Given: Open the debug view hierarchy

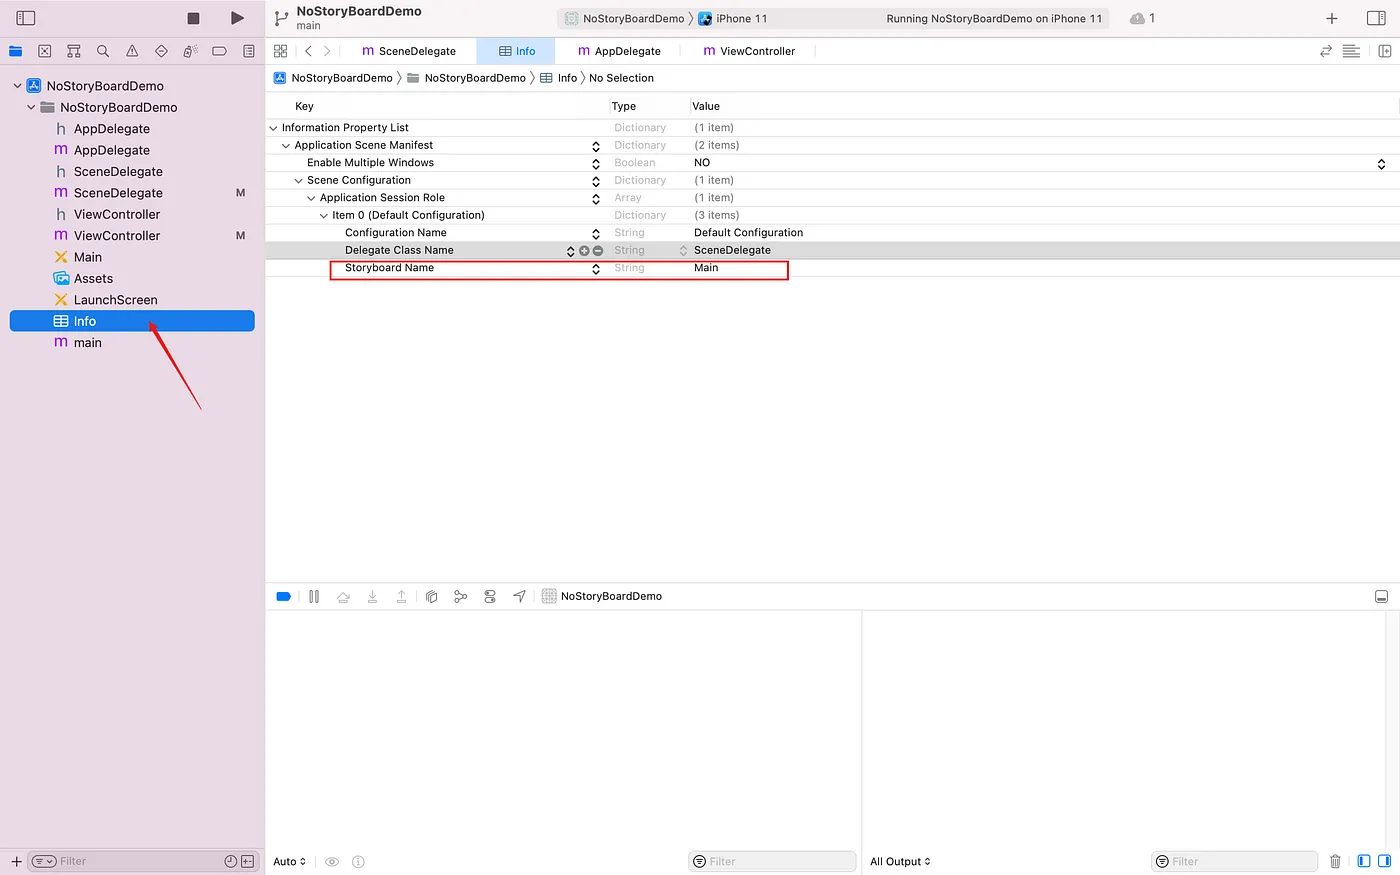Looking at the screenshot, I should [431, 596].
